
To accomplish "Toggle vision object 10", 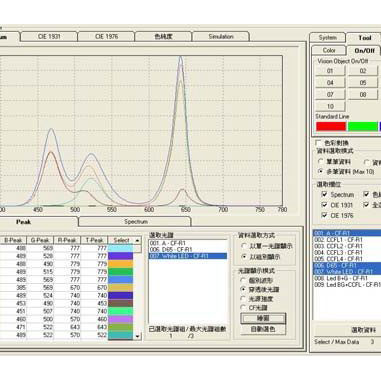I will (x=330, y=106).
